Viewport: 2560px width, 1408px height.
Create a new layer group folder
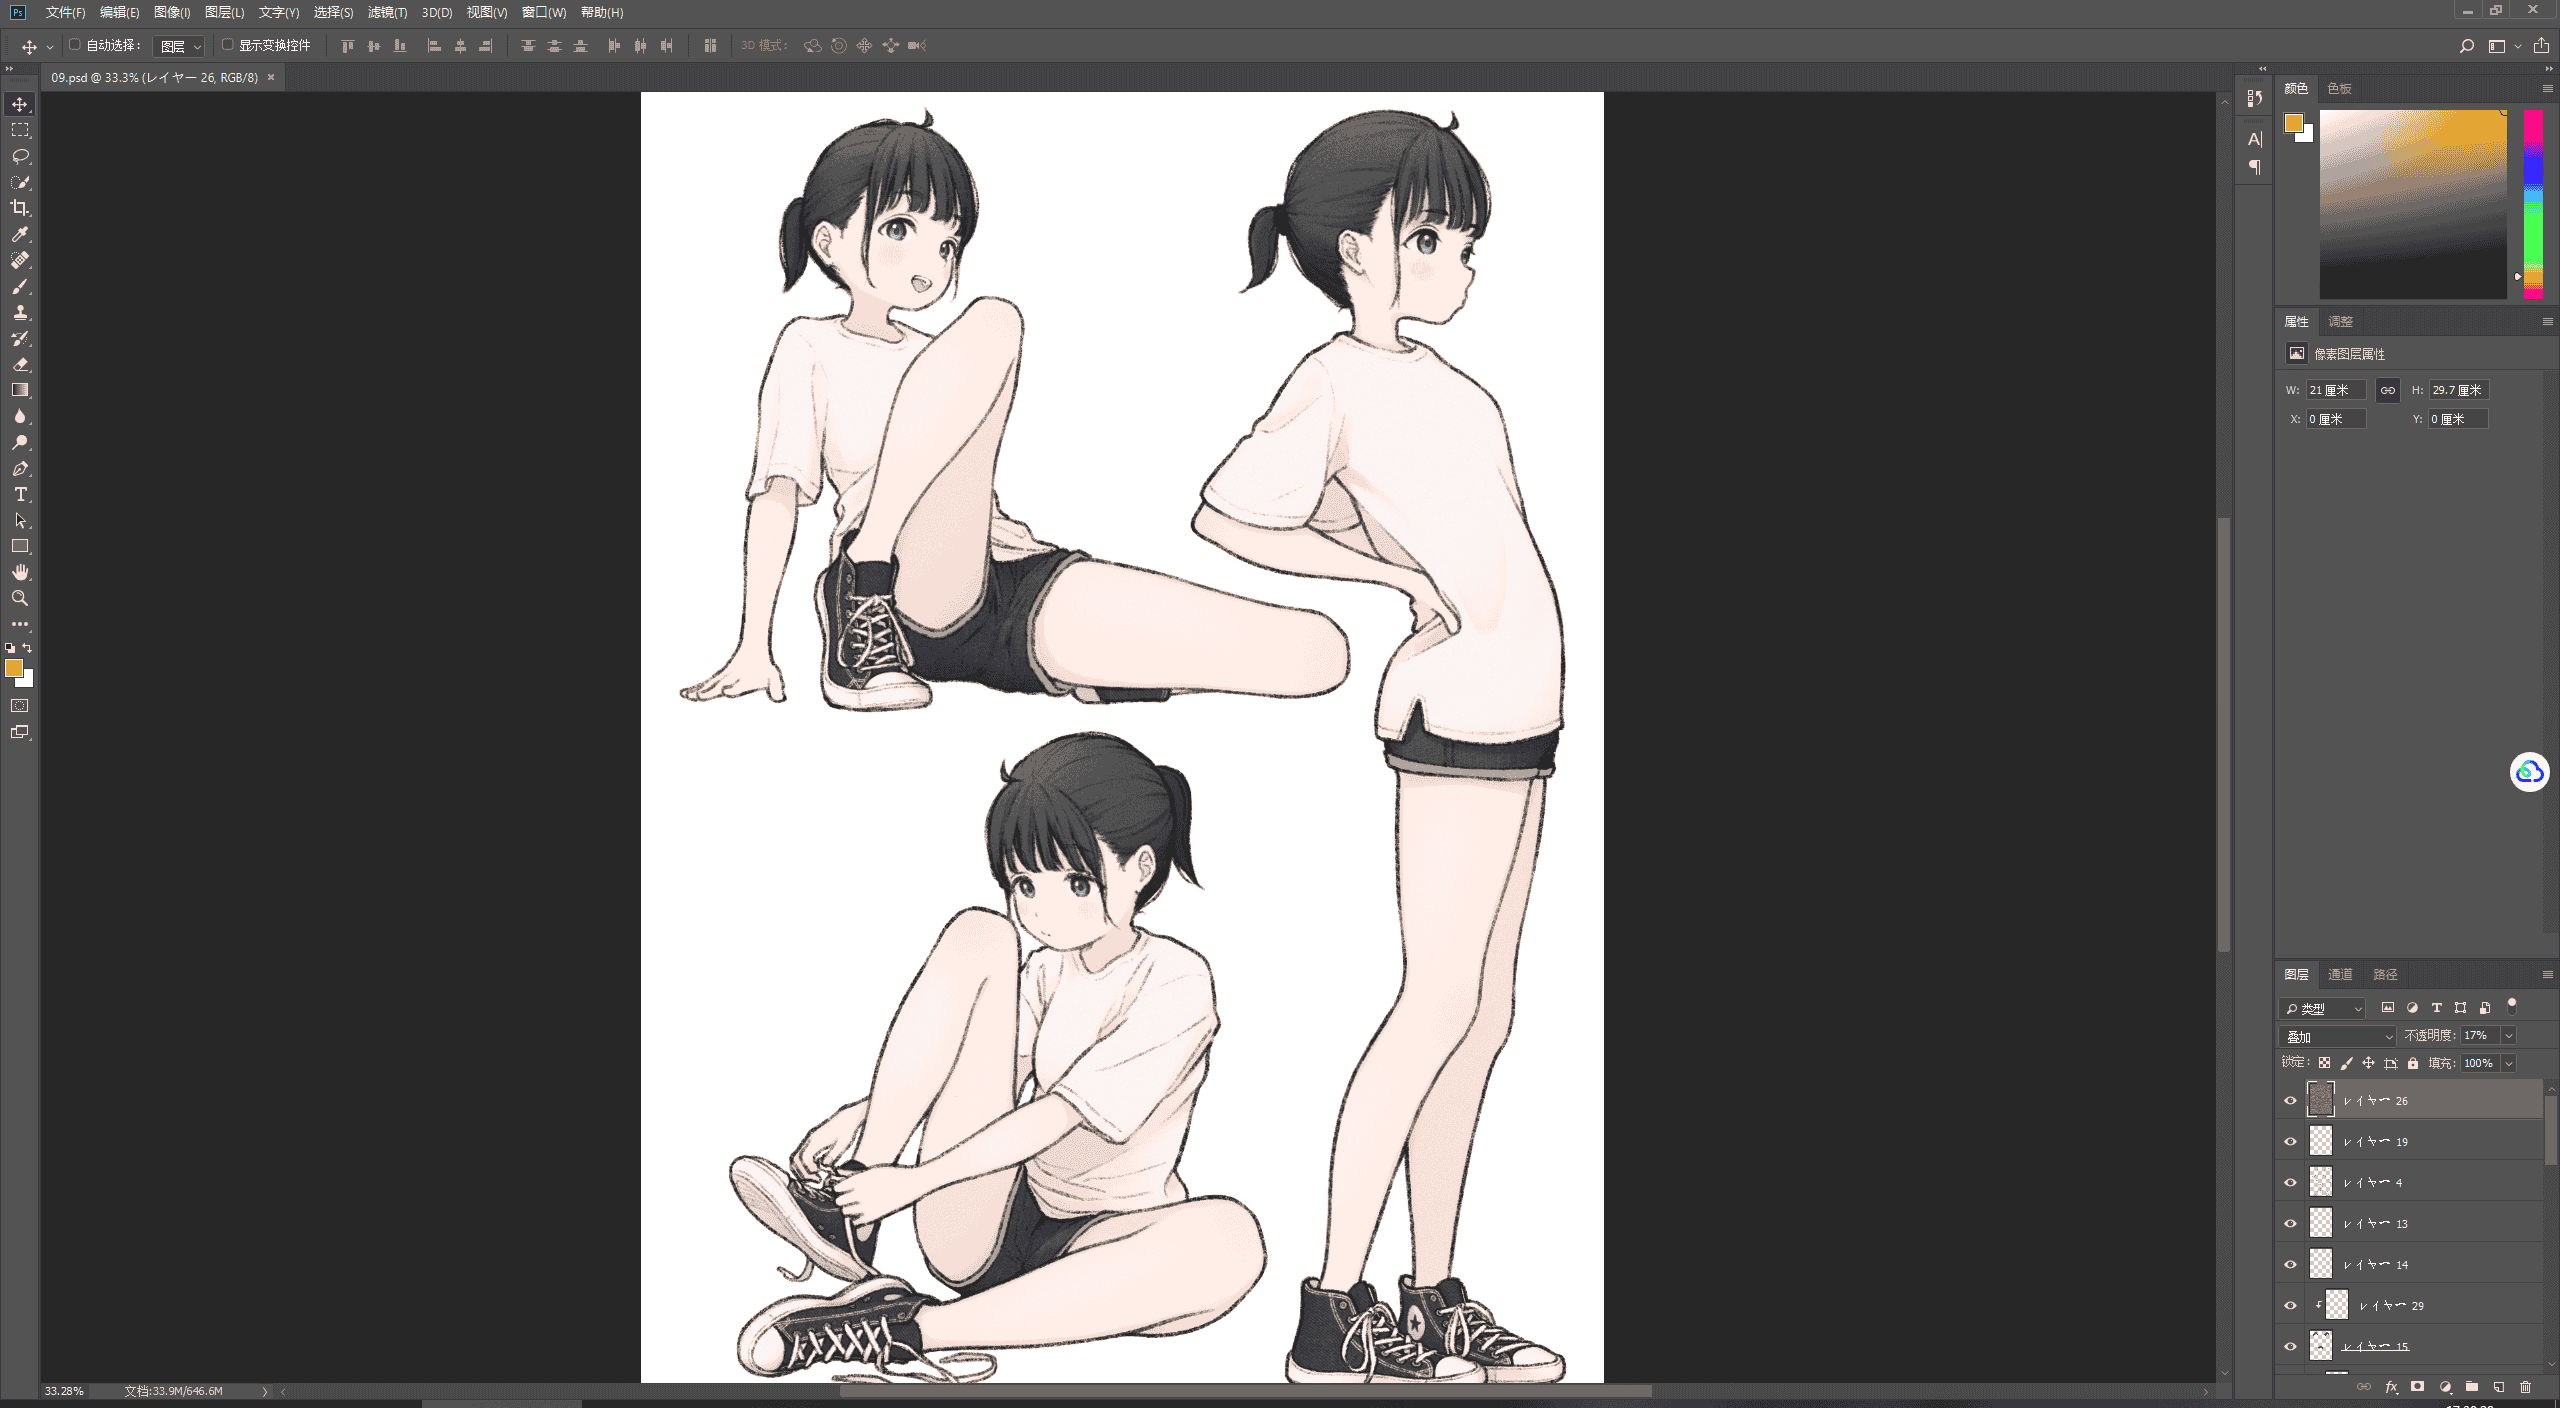(x=2471, y=1387)
